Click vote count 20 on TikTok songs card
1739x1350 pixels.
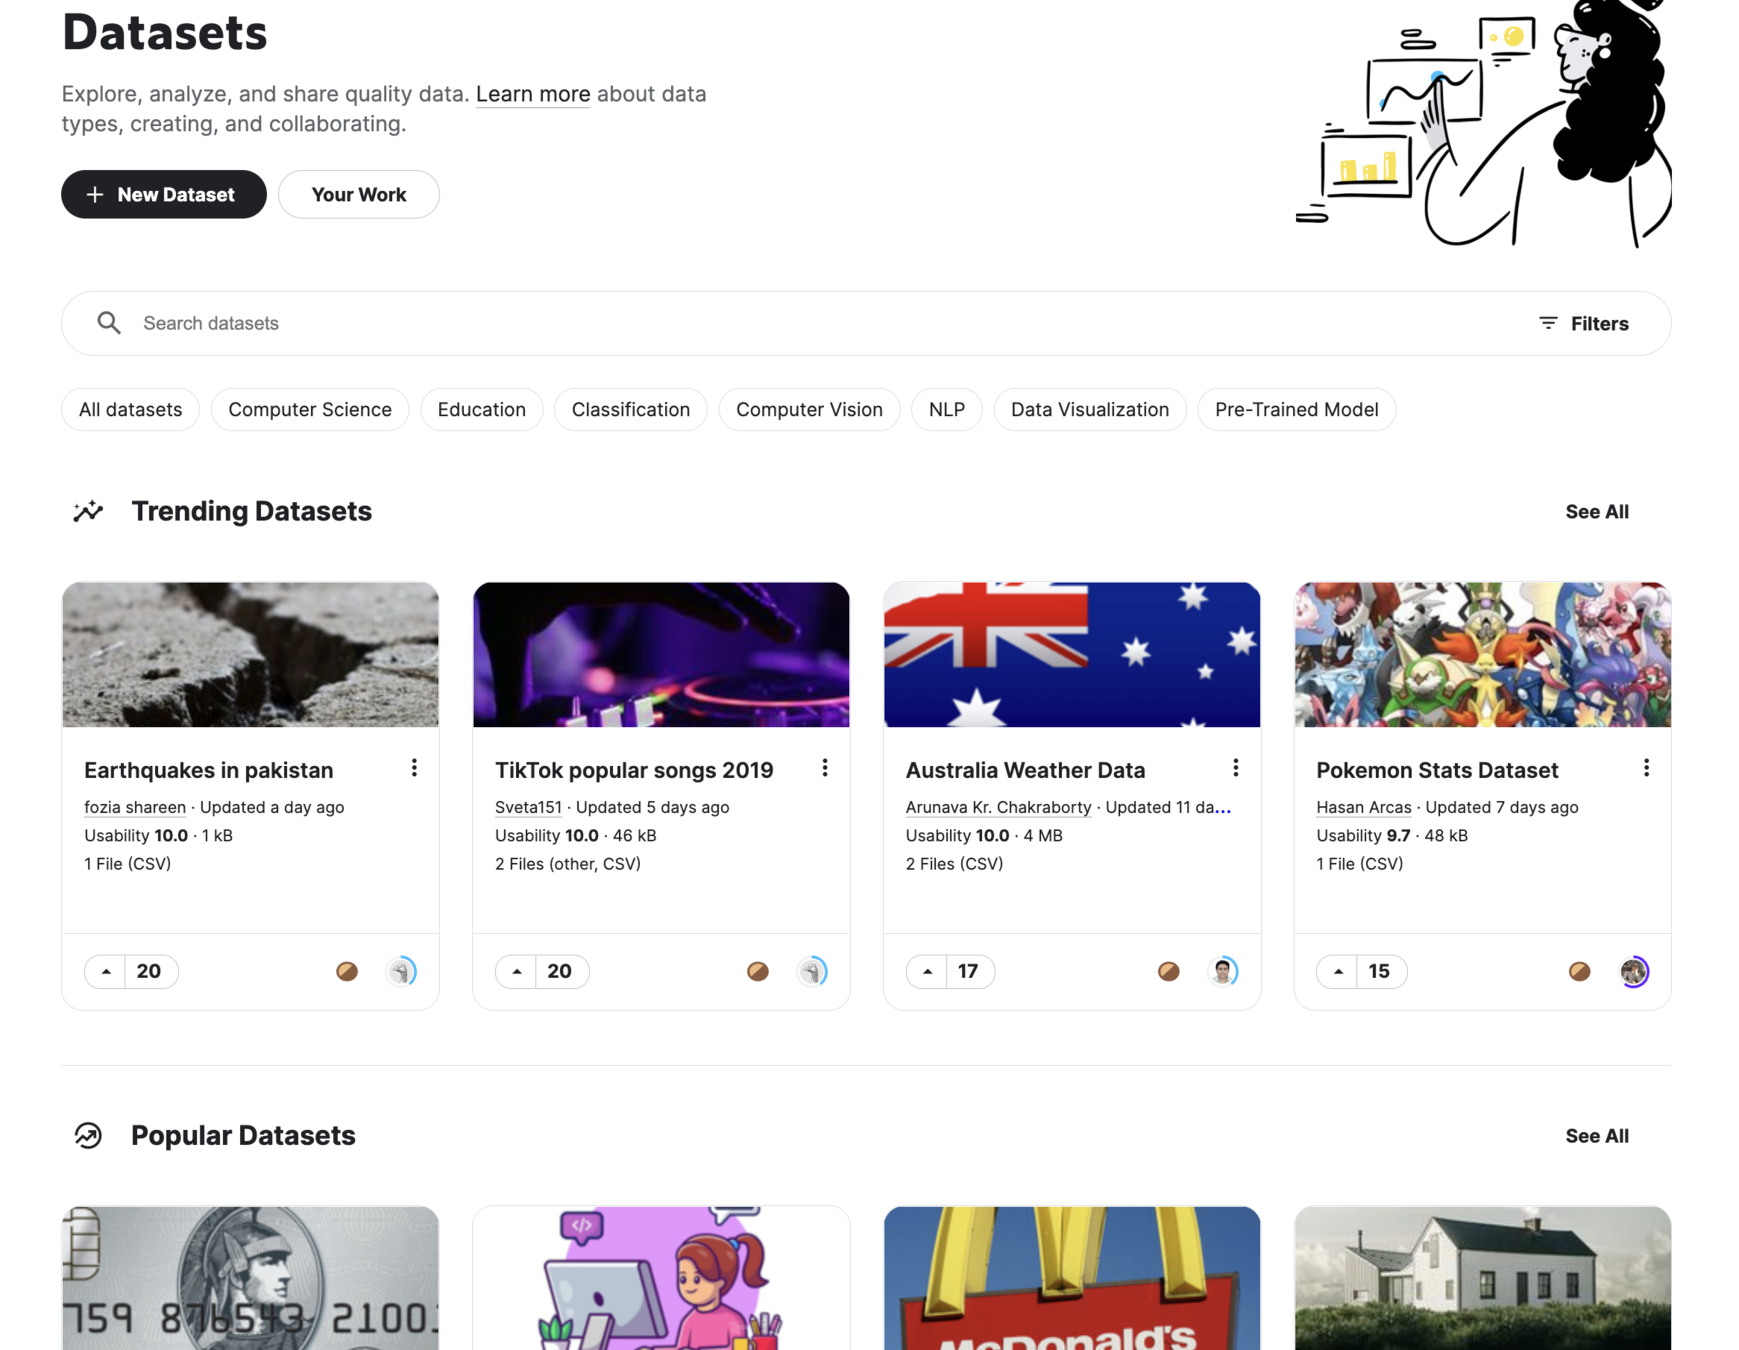tap(560, 971)
